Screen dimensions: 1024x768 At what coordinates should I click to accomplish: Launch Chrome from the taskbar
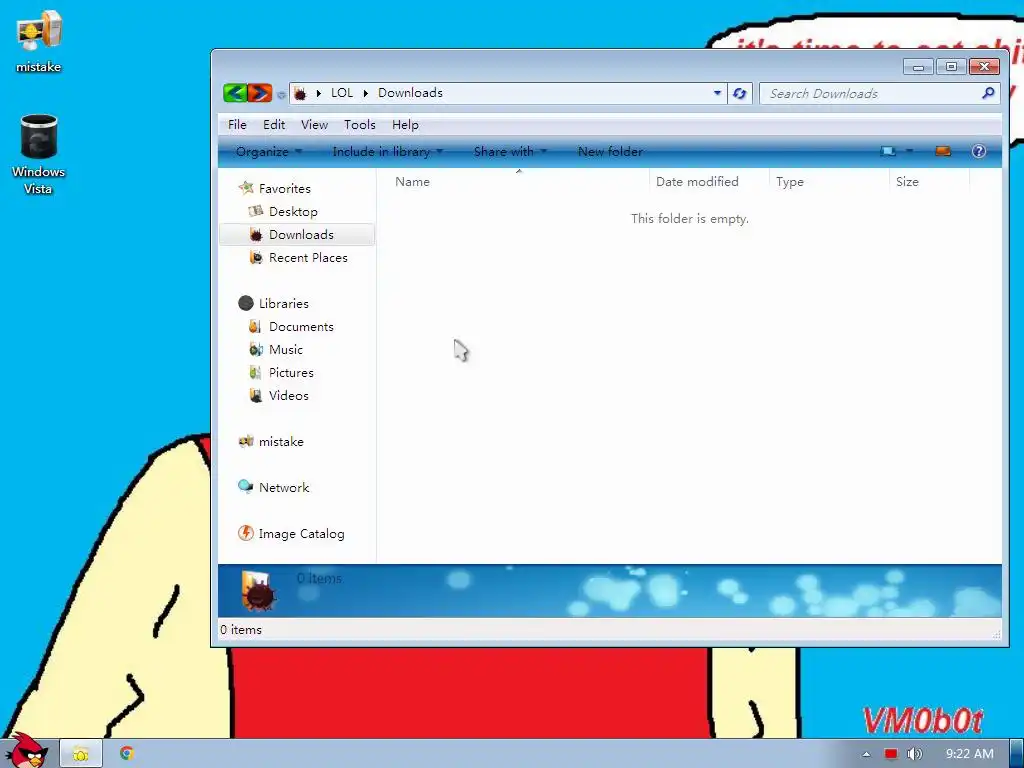[x=127, y=754]
